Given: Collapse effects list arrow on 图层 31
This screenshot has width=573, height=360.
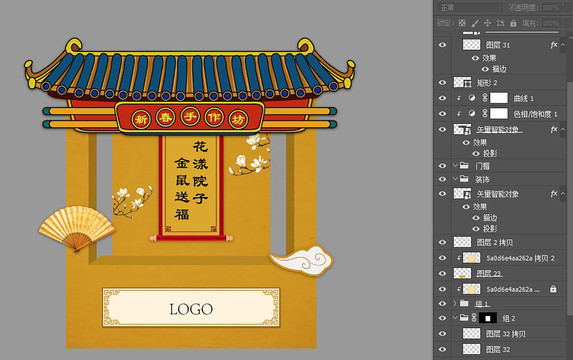Looking at the screenshot, I should click(x=563, y=45).
